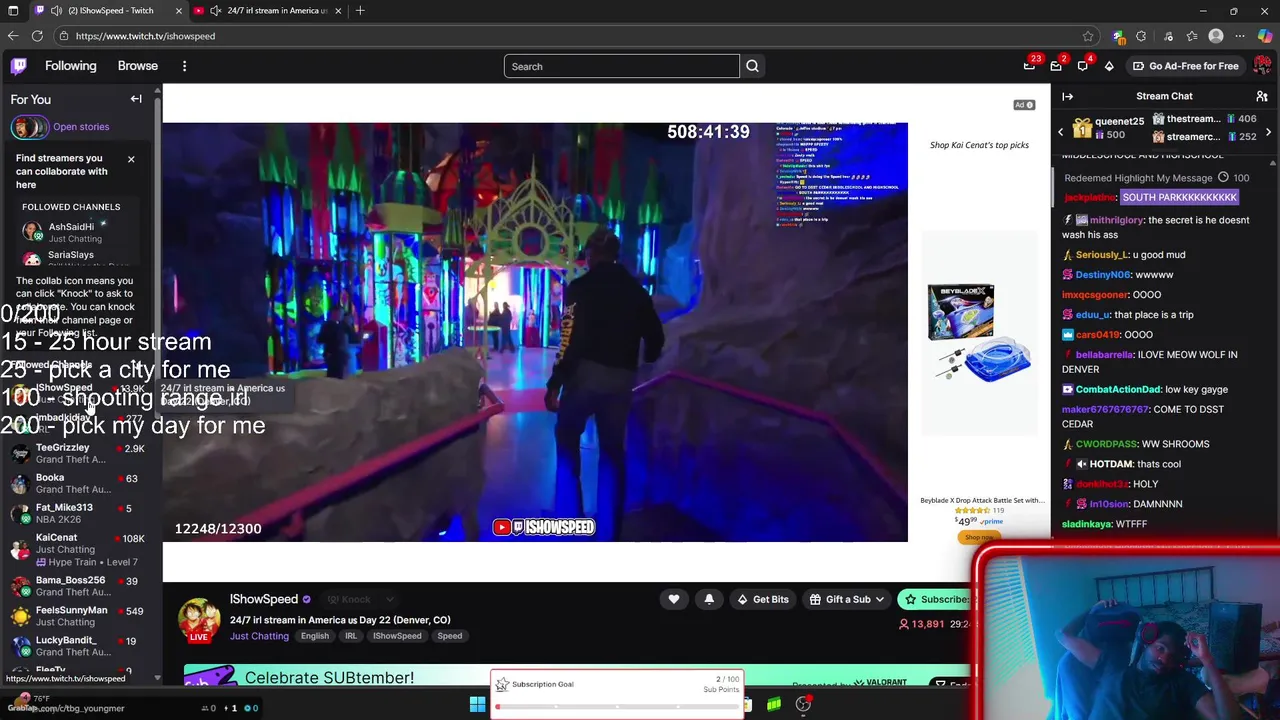Viewport: 1280px width, 720px height.
Task: Open browser favorites list icon
Action: [1192, 36]
